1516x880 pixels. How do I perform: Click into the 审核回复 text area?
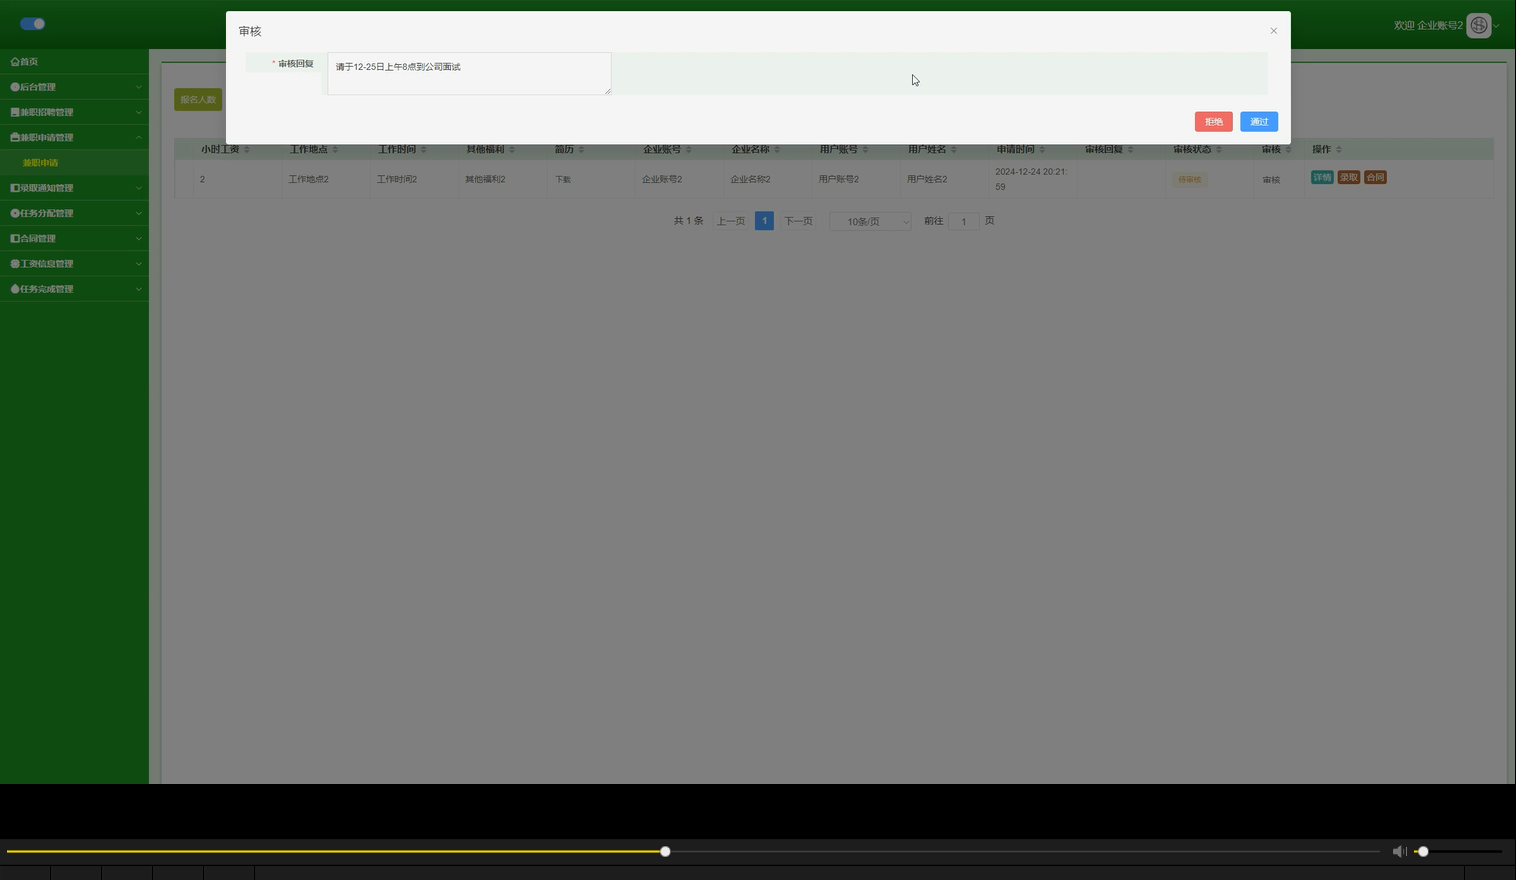[x=469, y=74]
